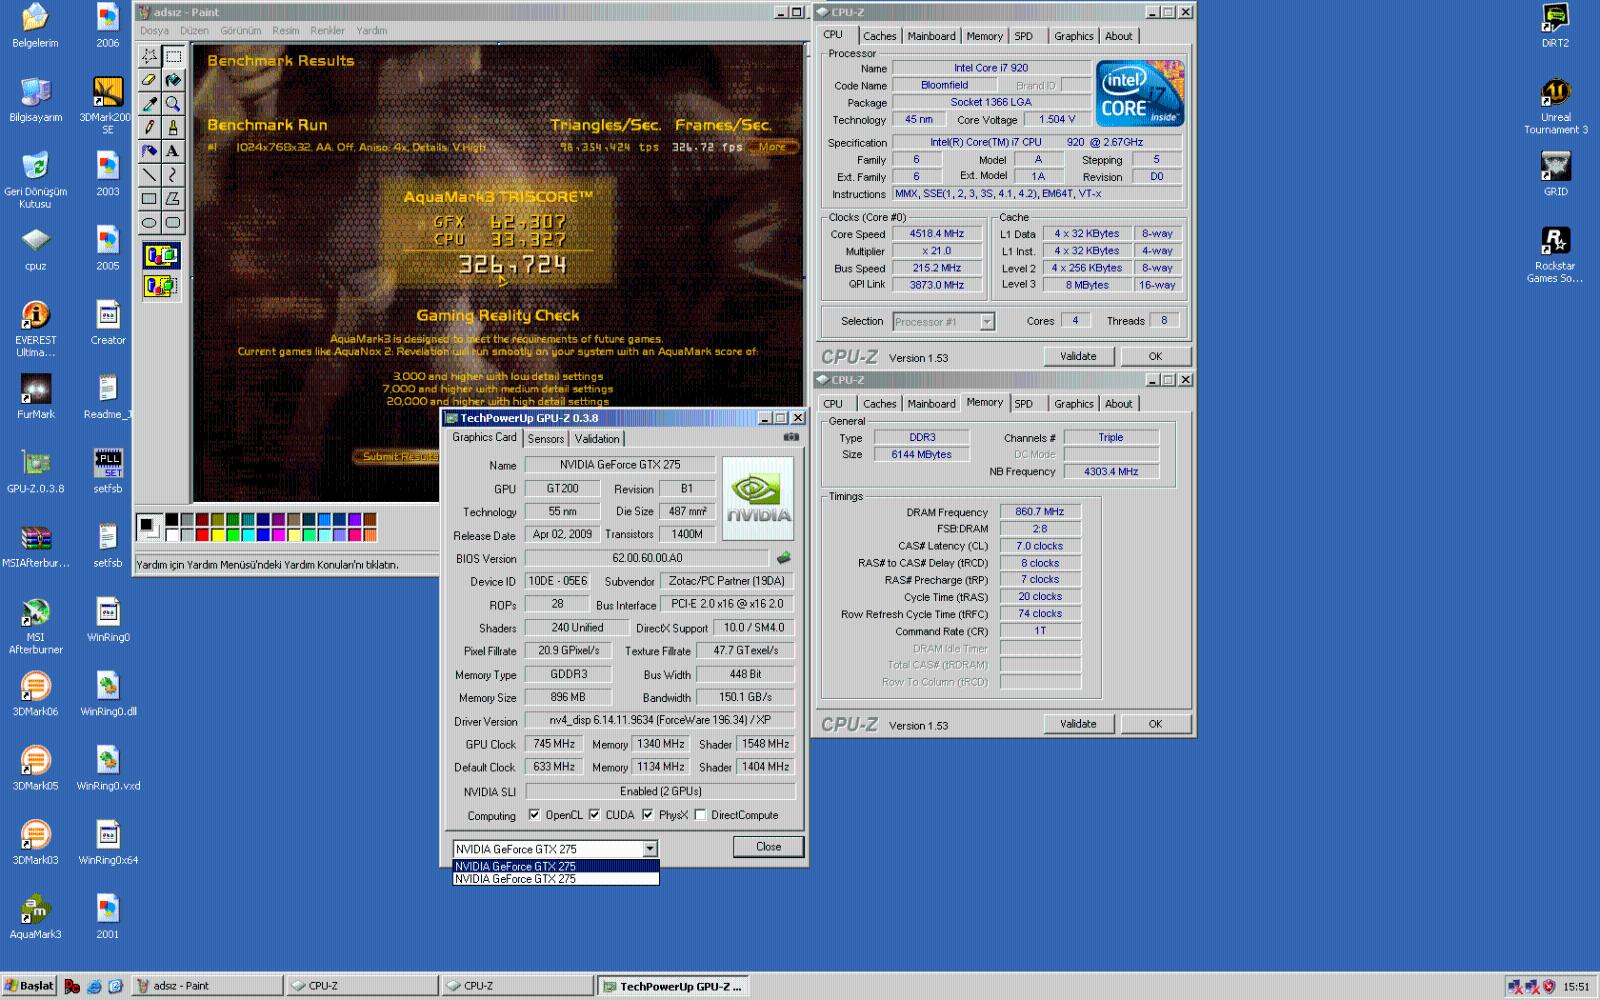Image resolution: width=1600 pixels, height=1000 pixels.
Task: Open the Görünüm menu in Paint
Action: 240,31
